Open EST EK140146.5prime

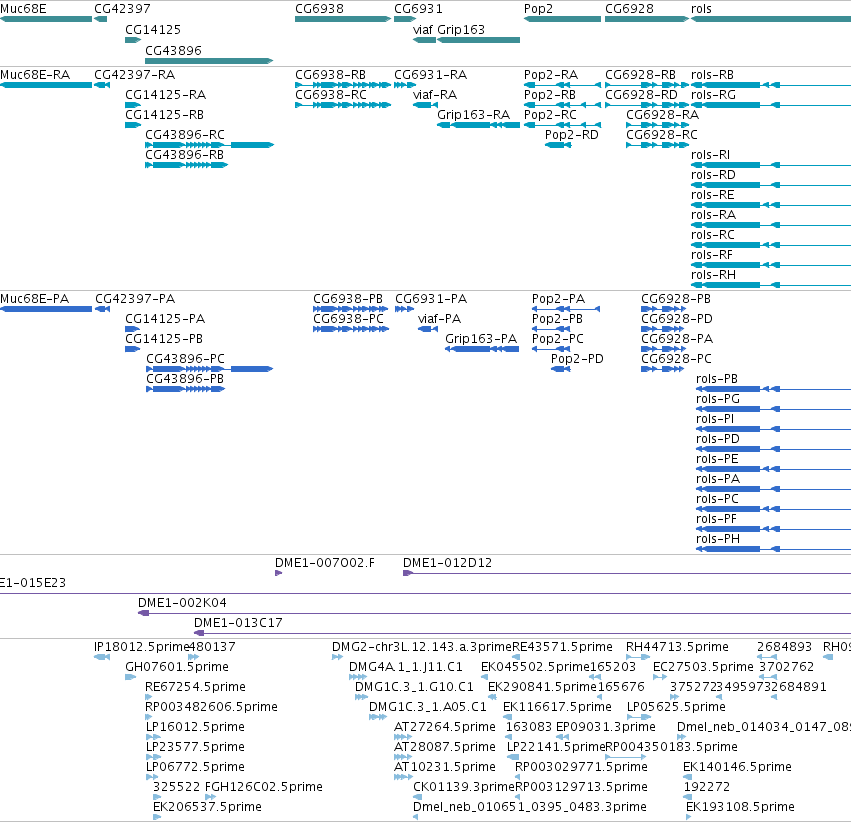tap(737, 767)
